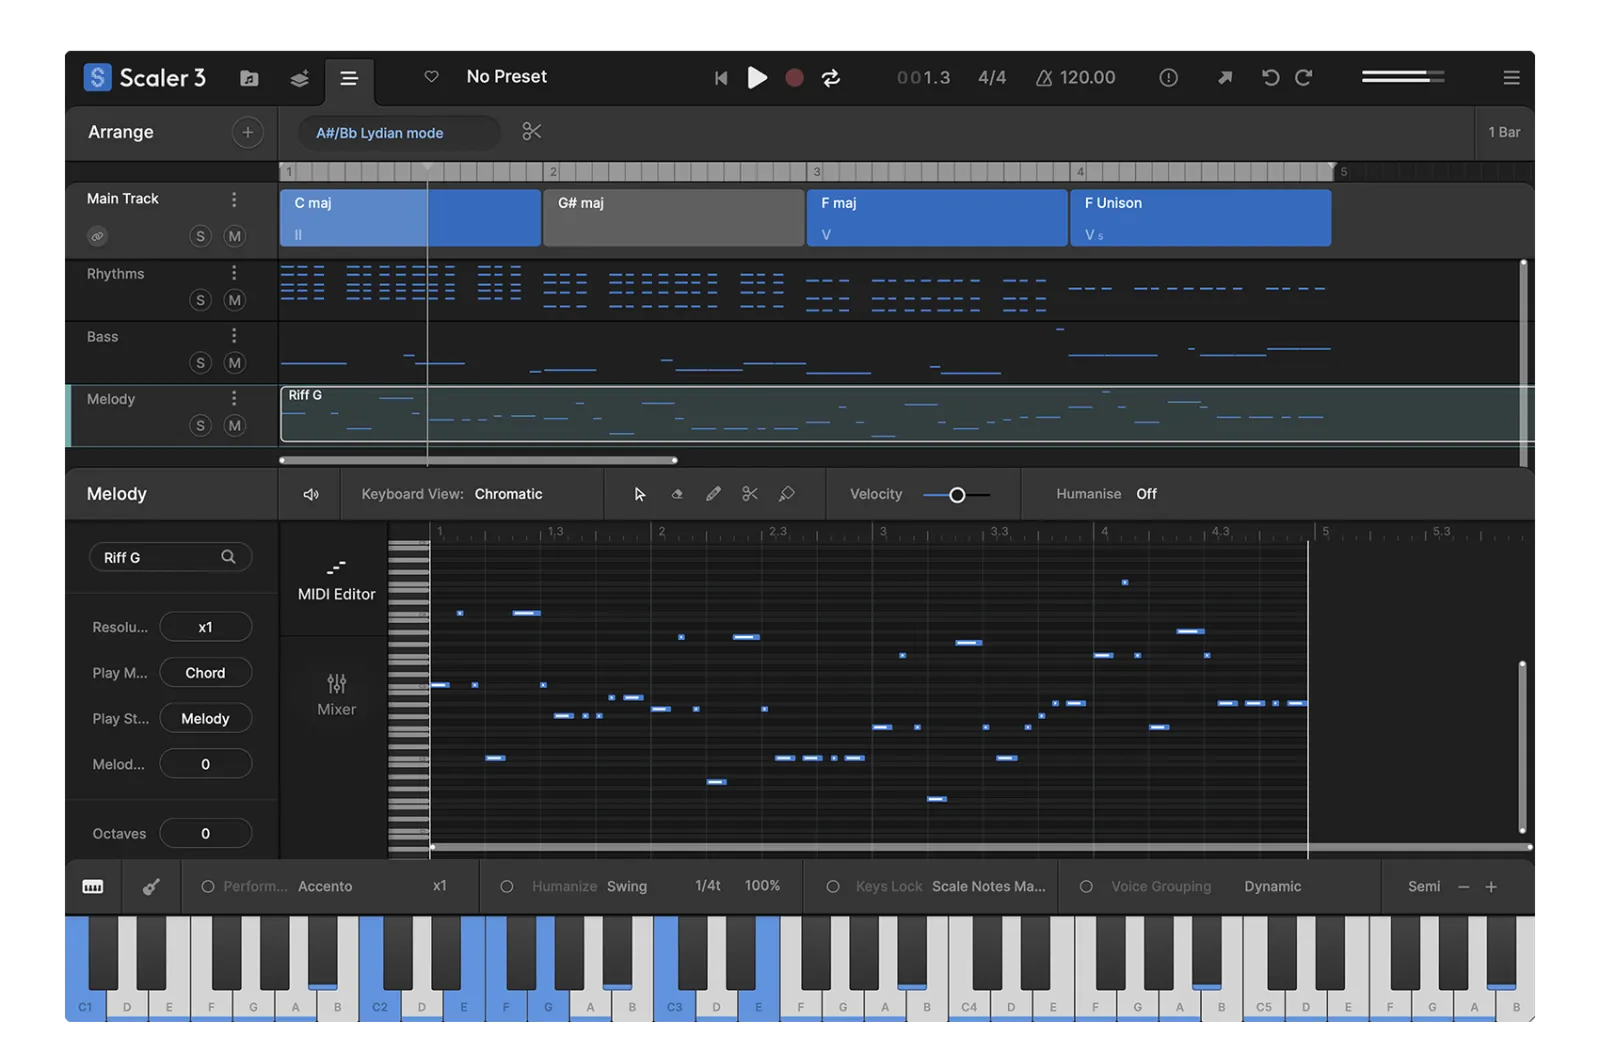Enable the Keys Lock toggle
This screenshot has width=1600, height=1054.
pyautogui.click(x=833, y=887)
